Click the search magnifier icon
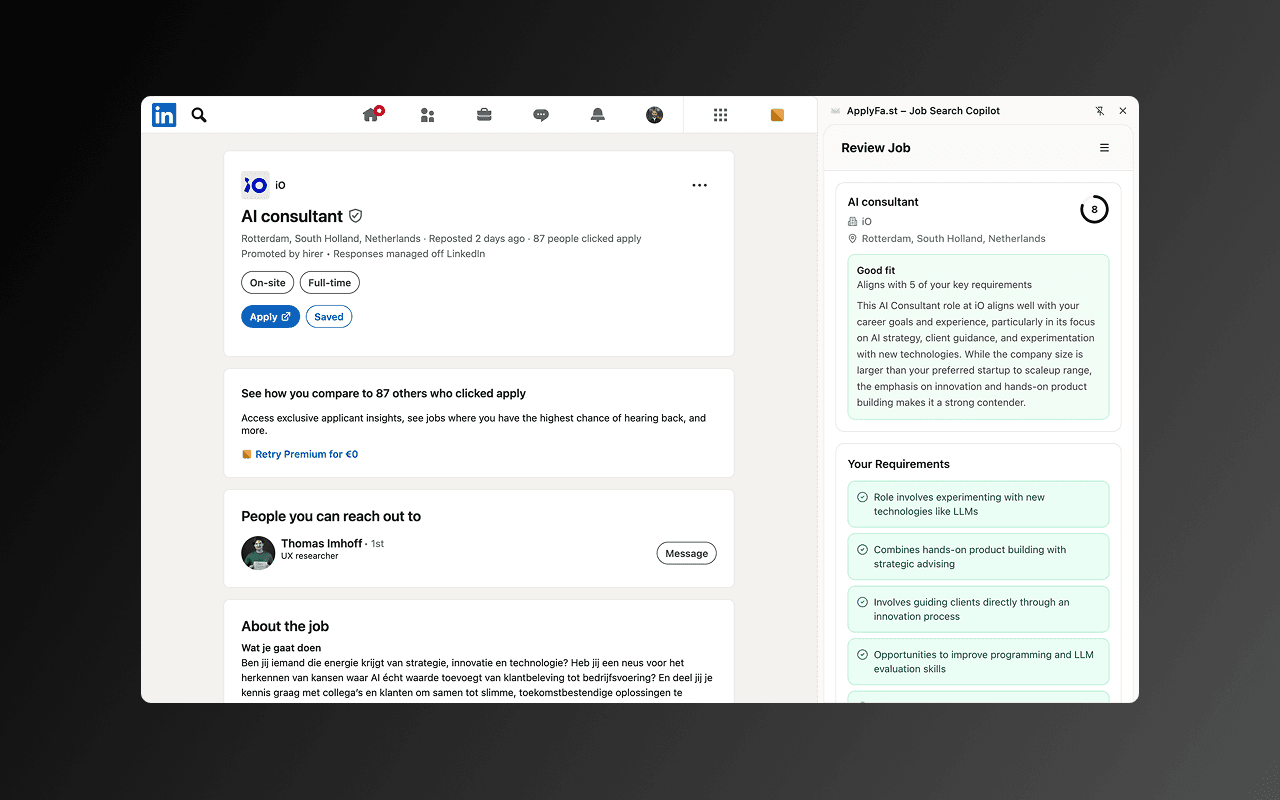Image resolution: width=1280 pixels, height=800 pixels. tap(198, 115)
